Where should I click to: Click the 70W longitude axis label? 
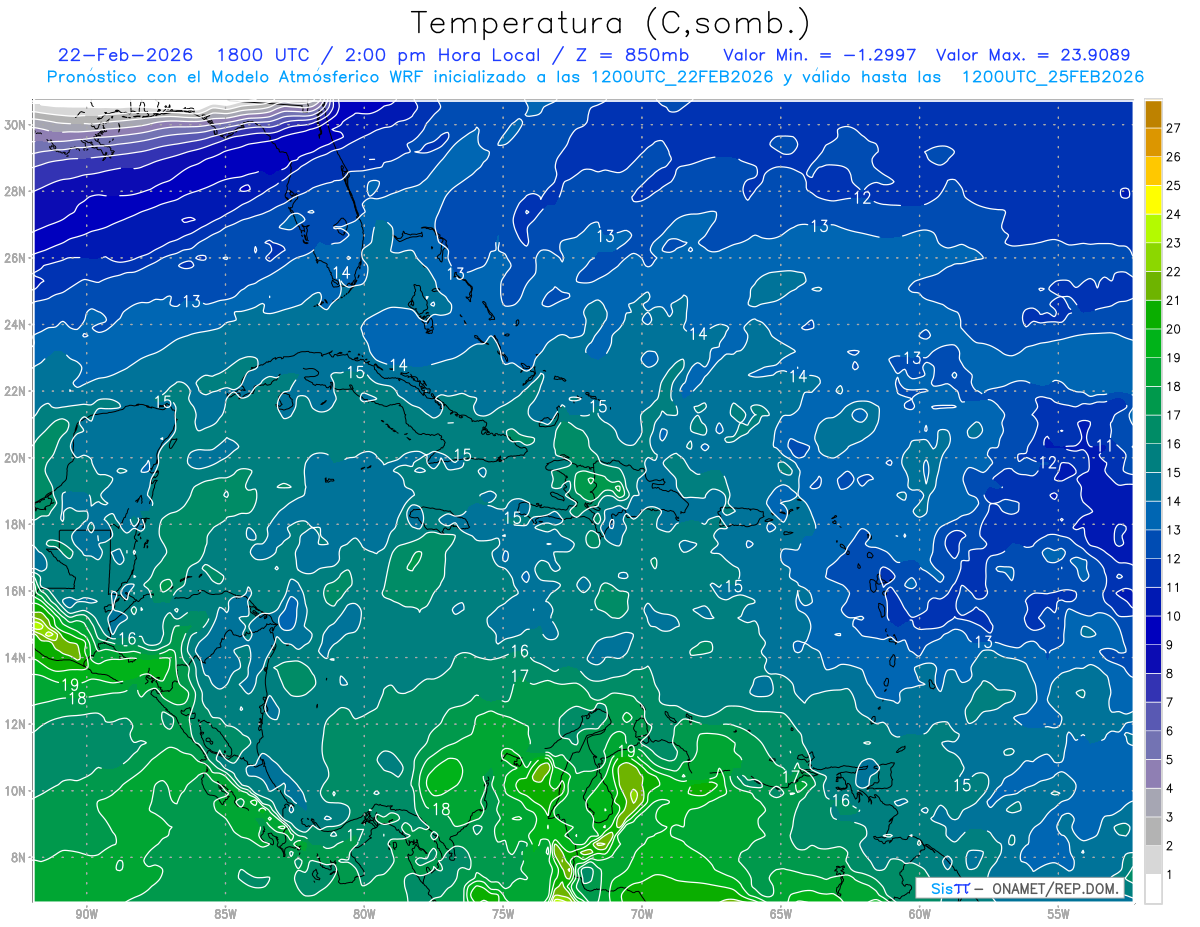pyautogui.click(x=642, y=914)
